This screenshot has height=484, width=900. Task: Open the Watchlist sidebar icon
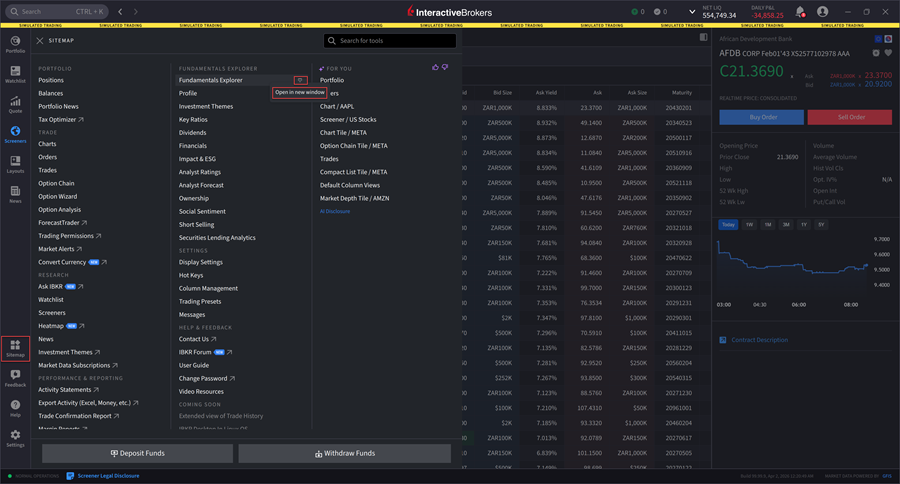(15, 74)
